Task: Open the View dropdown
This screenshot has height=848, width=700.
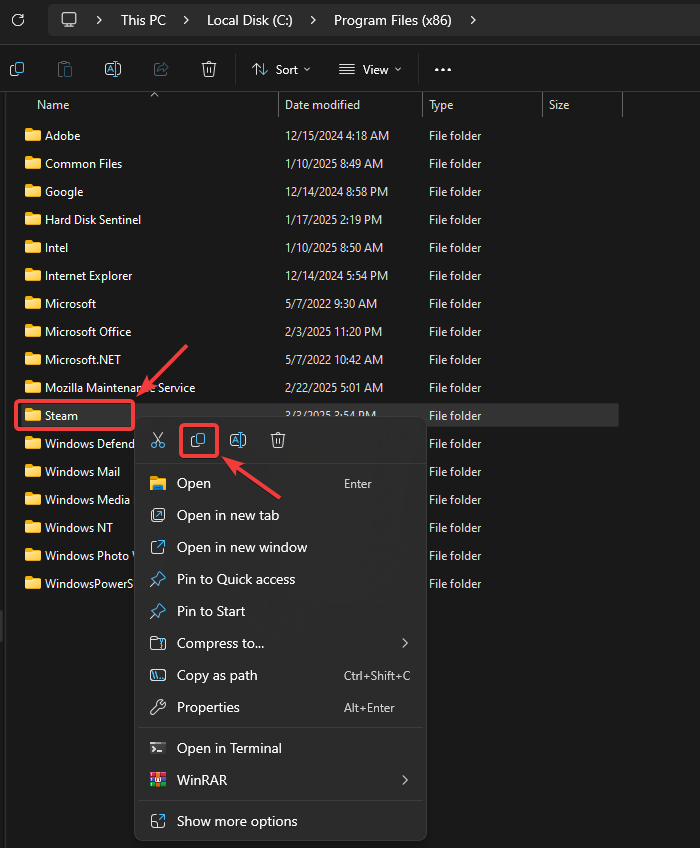Action: (x=370, y=69)
